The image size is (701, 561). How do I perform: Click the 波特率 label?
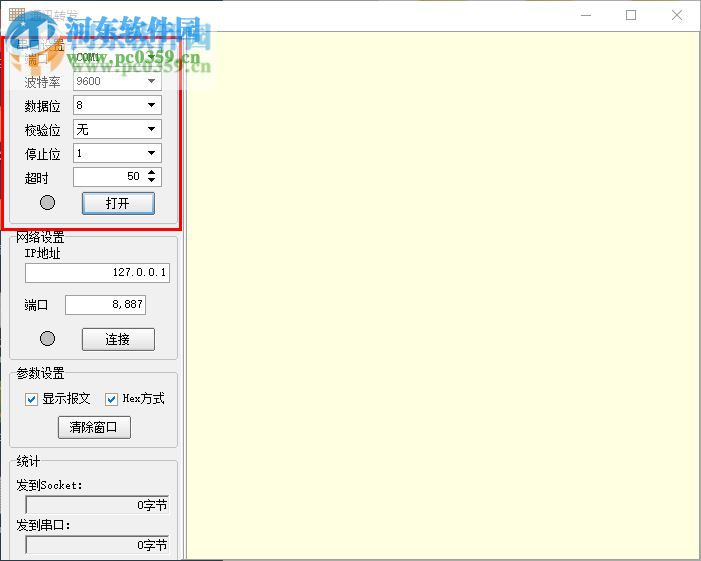[x=42, y=82]
